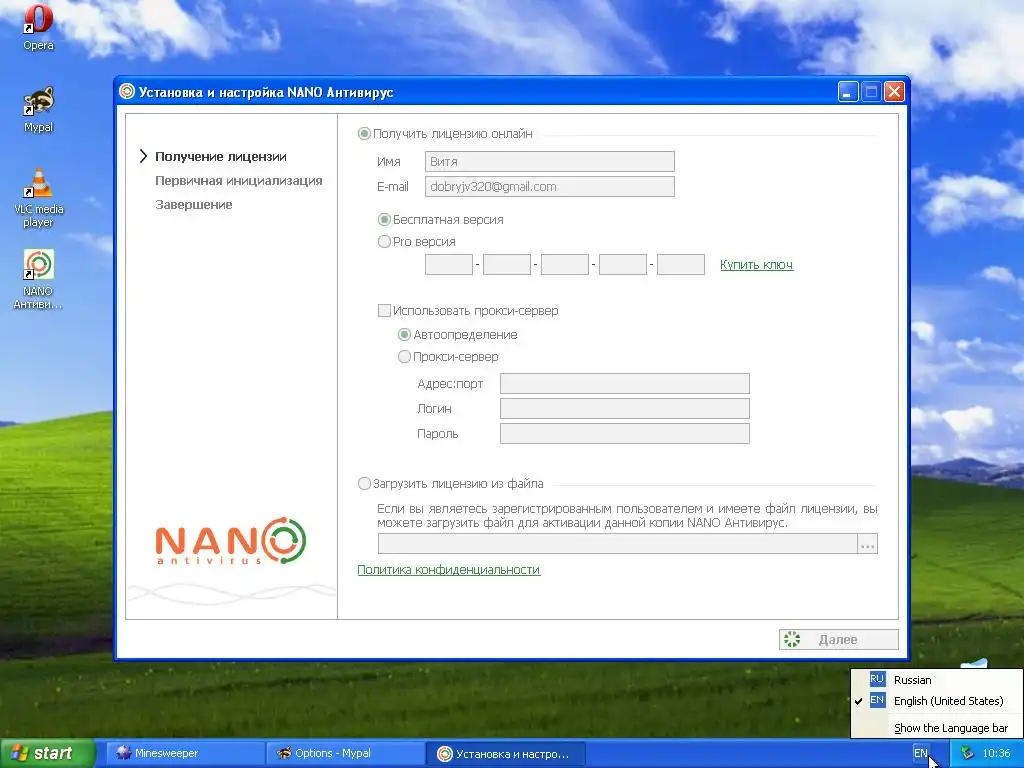Click the tray icon next to the clock
The image size is (1024, 768).
pyautogui.click(x=967, y=753)
